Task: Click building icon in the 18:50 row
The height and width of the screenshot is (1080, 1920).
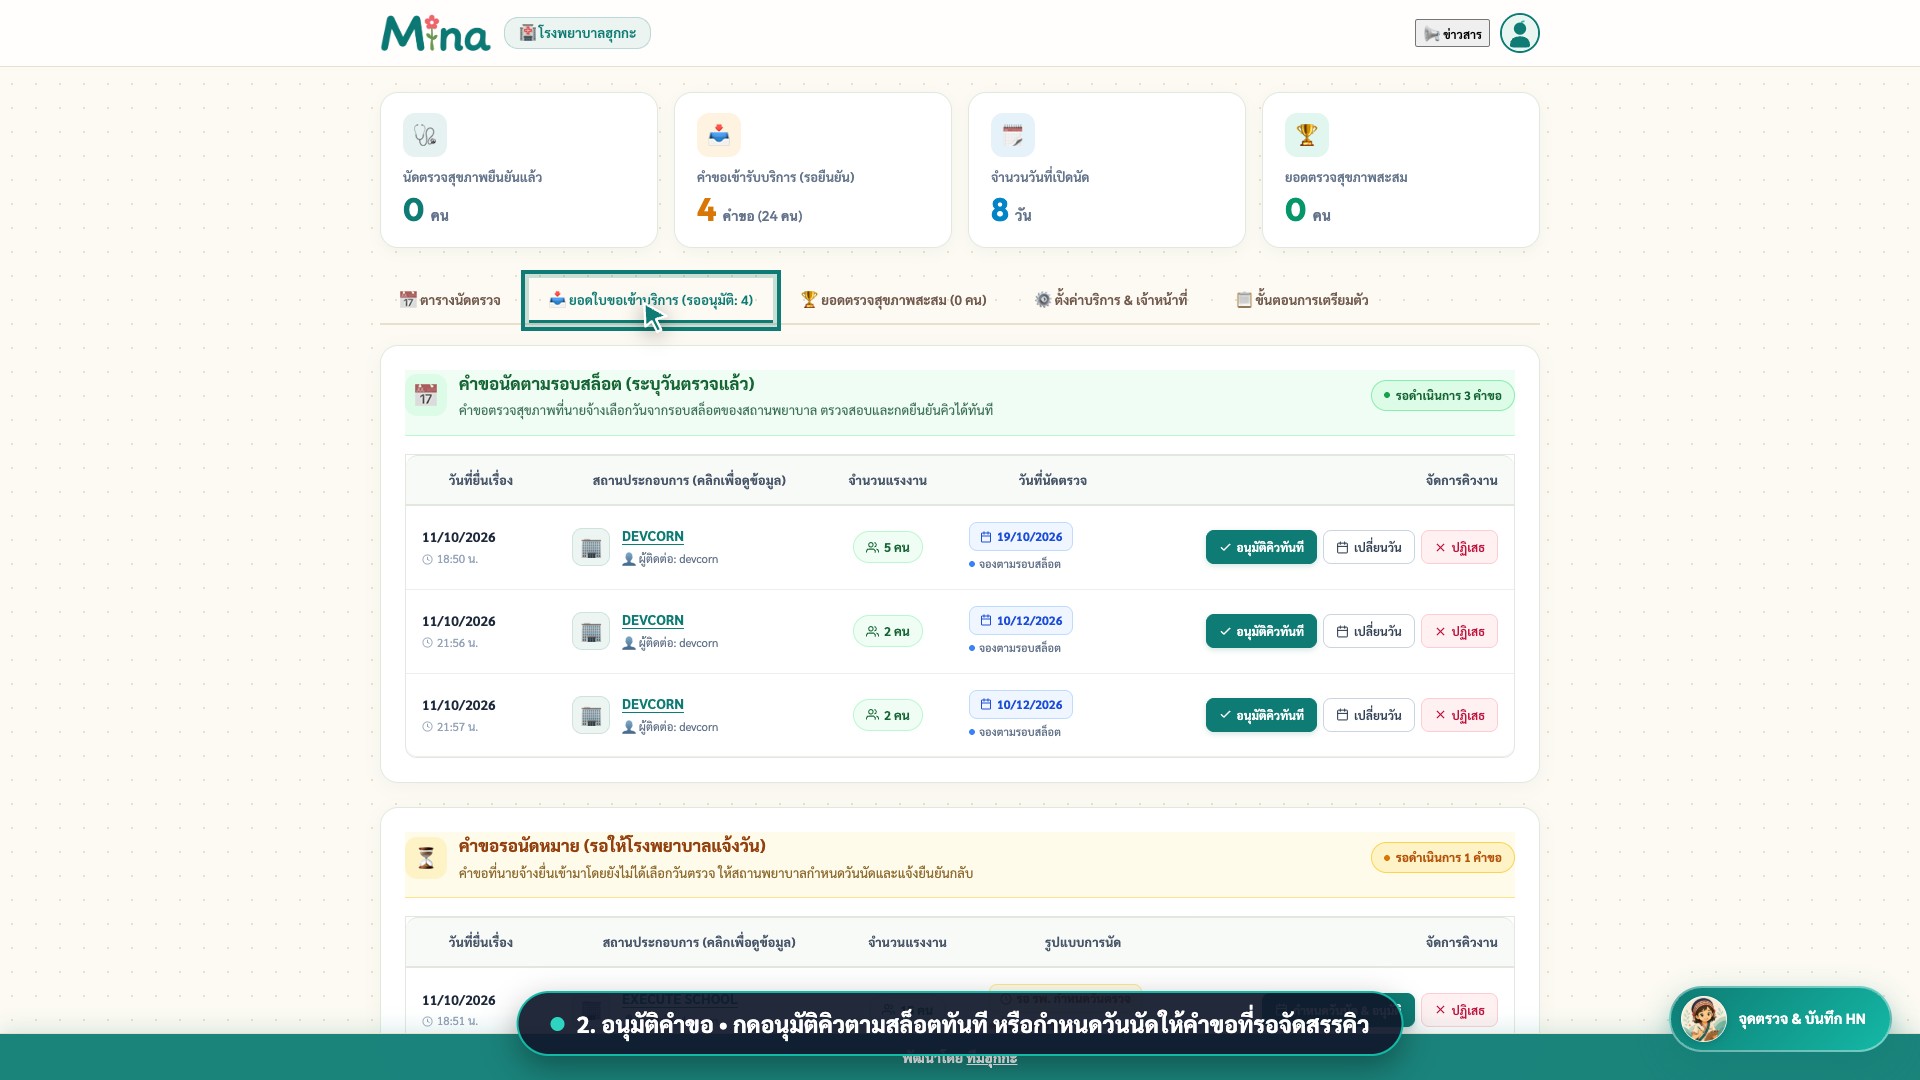Action: point(591,547)
